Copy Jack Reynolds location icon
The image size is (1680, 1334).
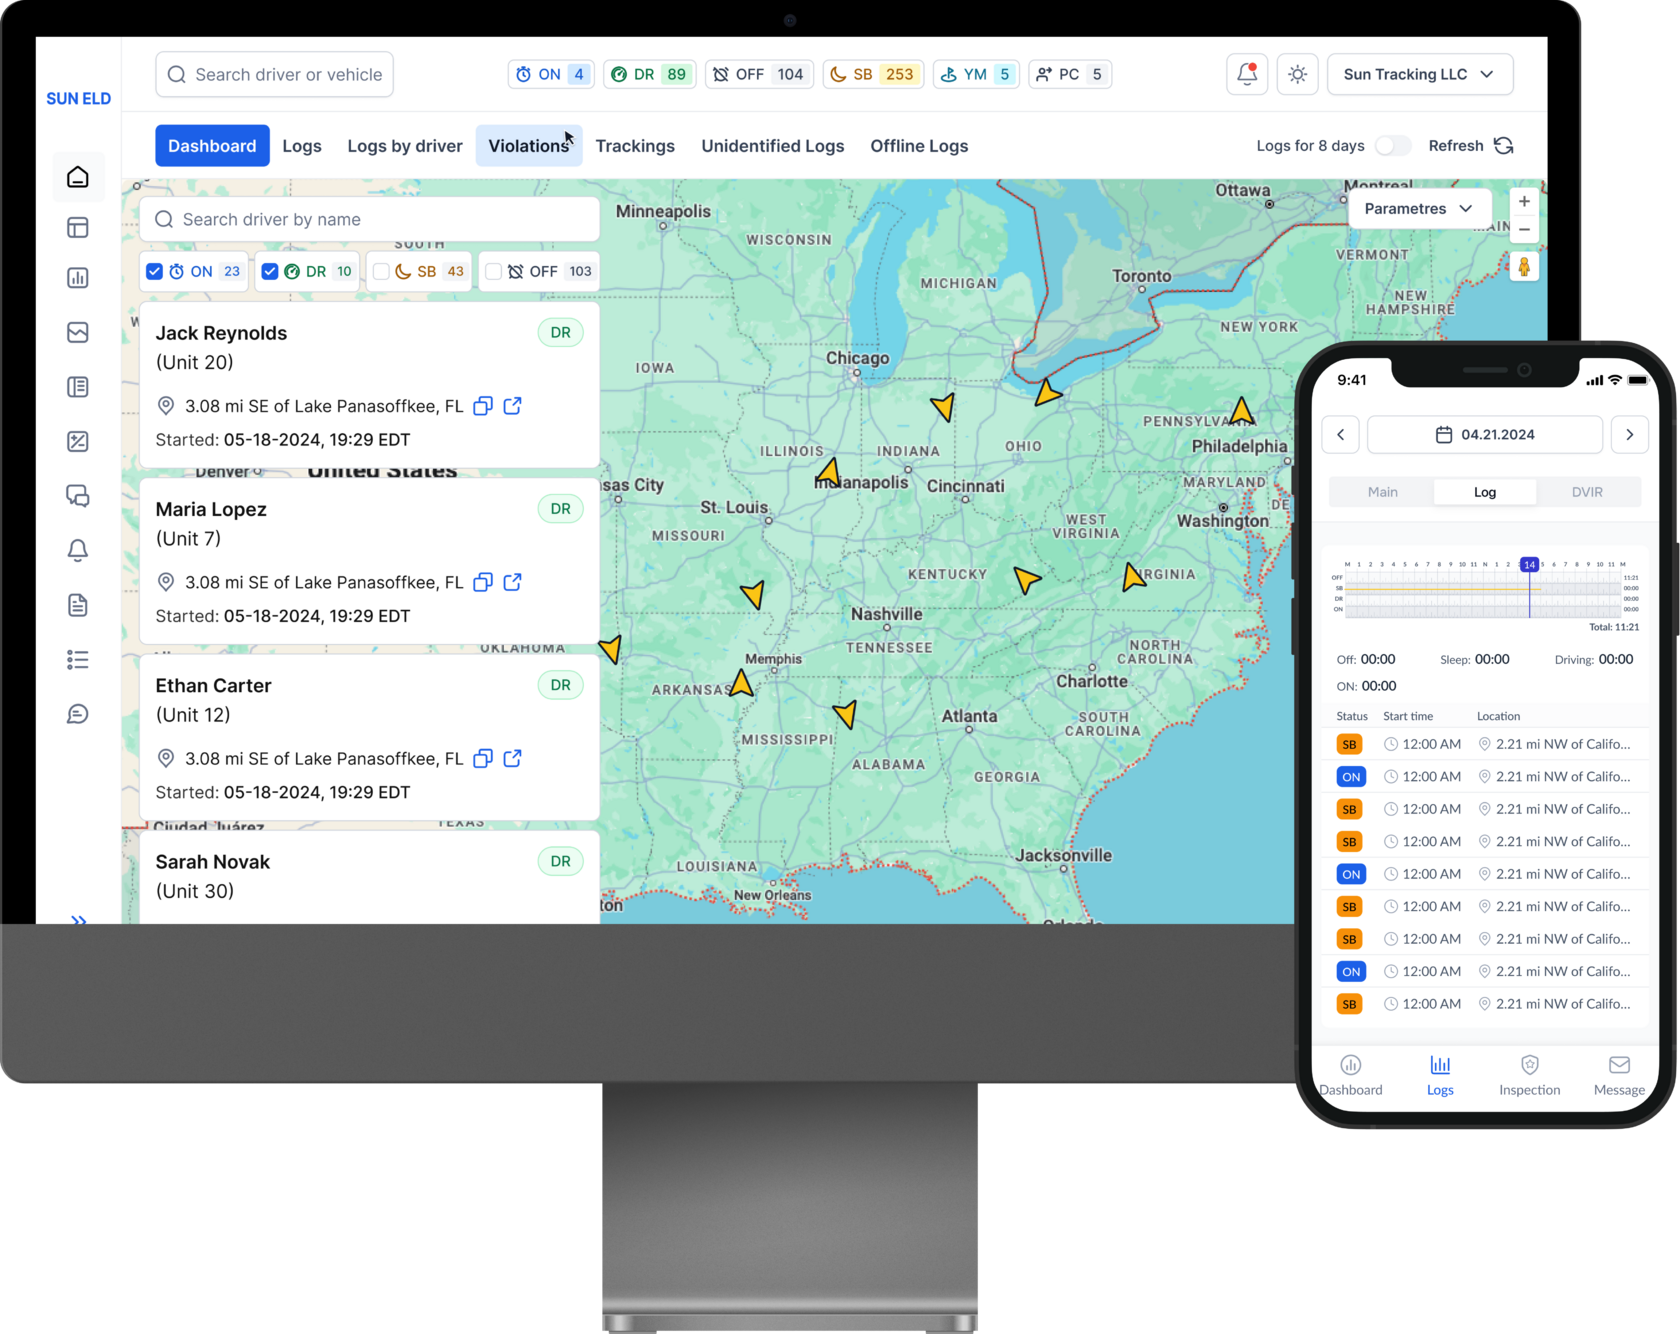483,406
